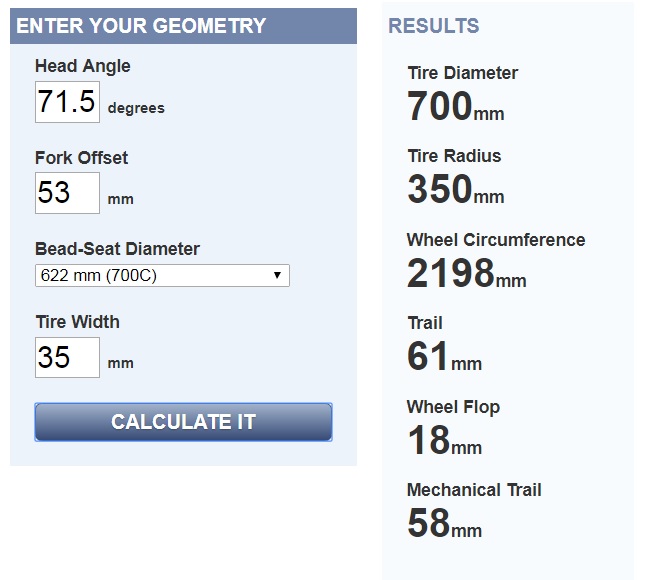Click the degrees unit text
The height and width of the screenshot is (580, 646).
[x=136, y=108]
